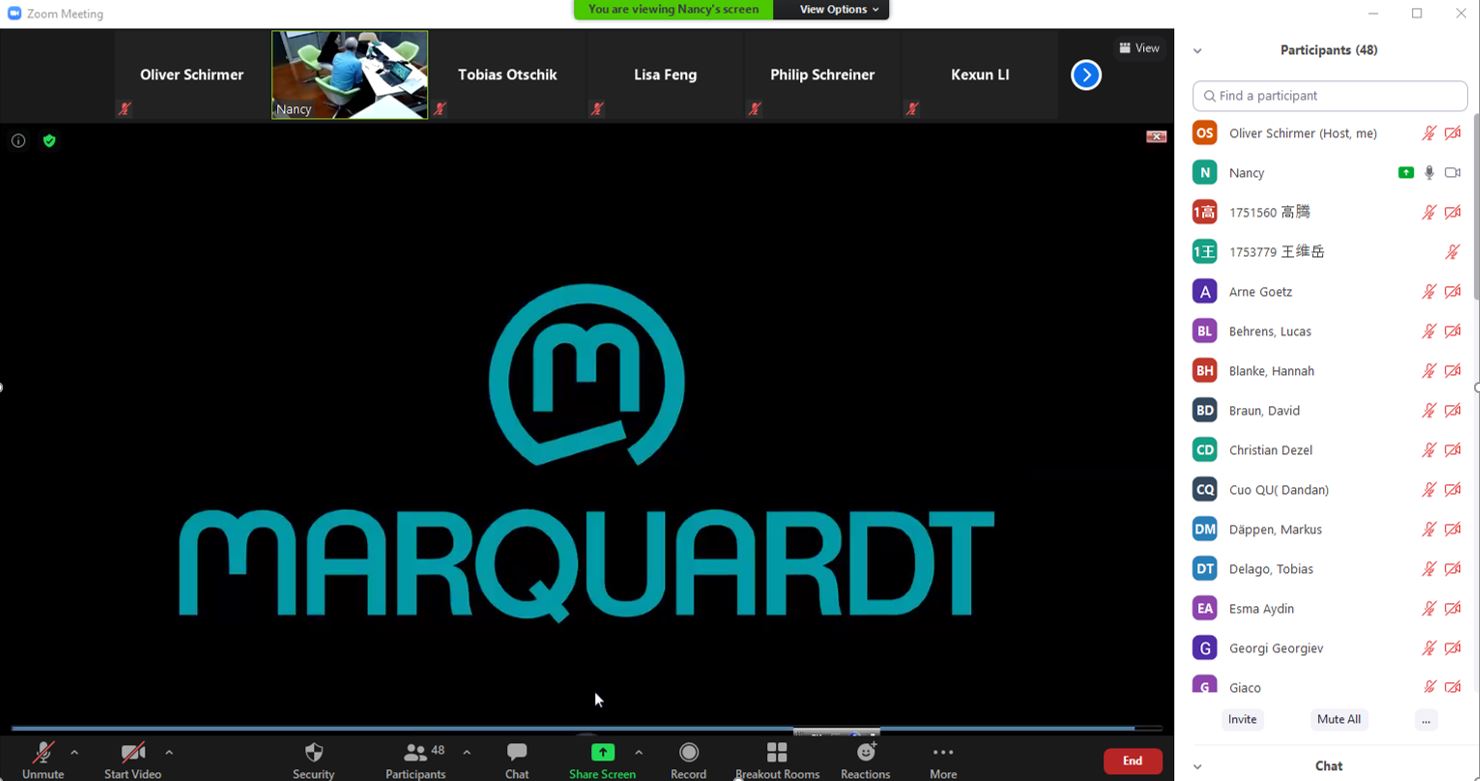Select participant Delago, Tobias
Viewport: 1480px width, 781px height.
[x=1329, y=569]
